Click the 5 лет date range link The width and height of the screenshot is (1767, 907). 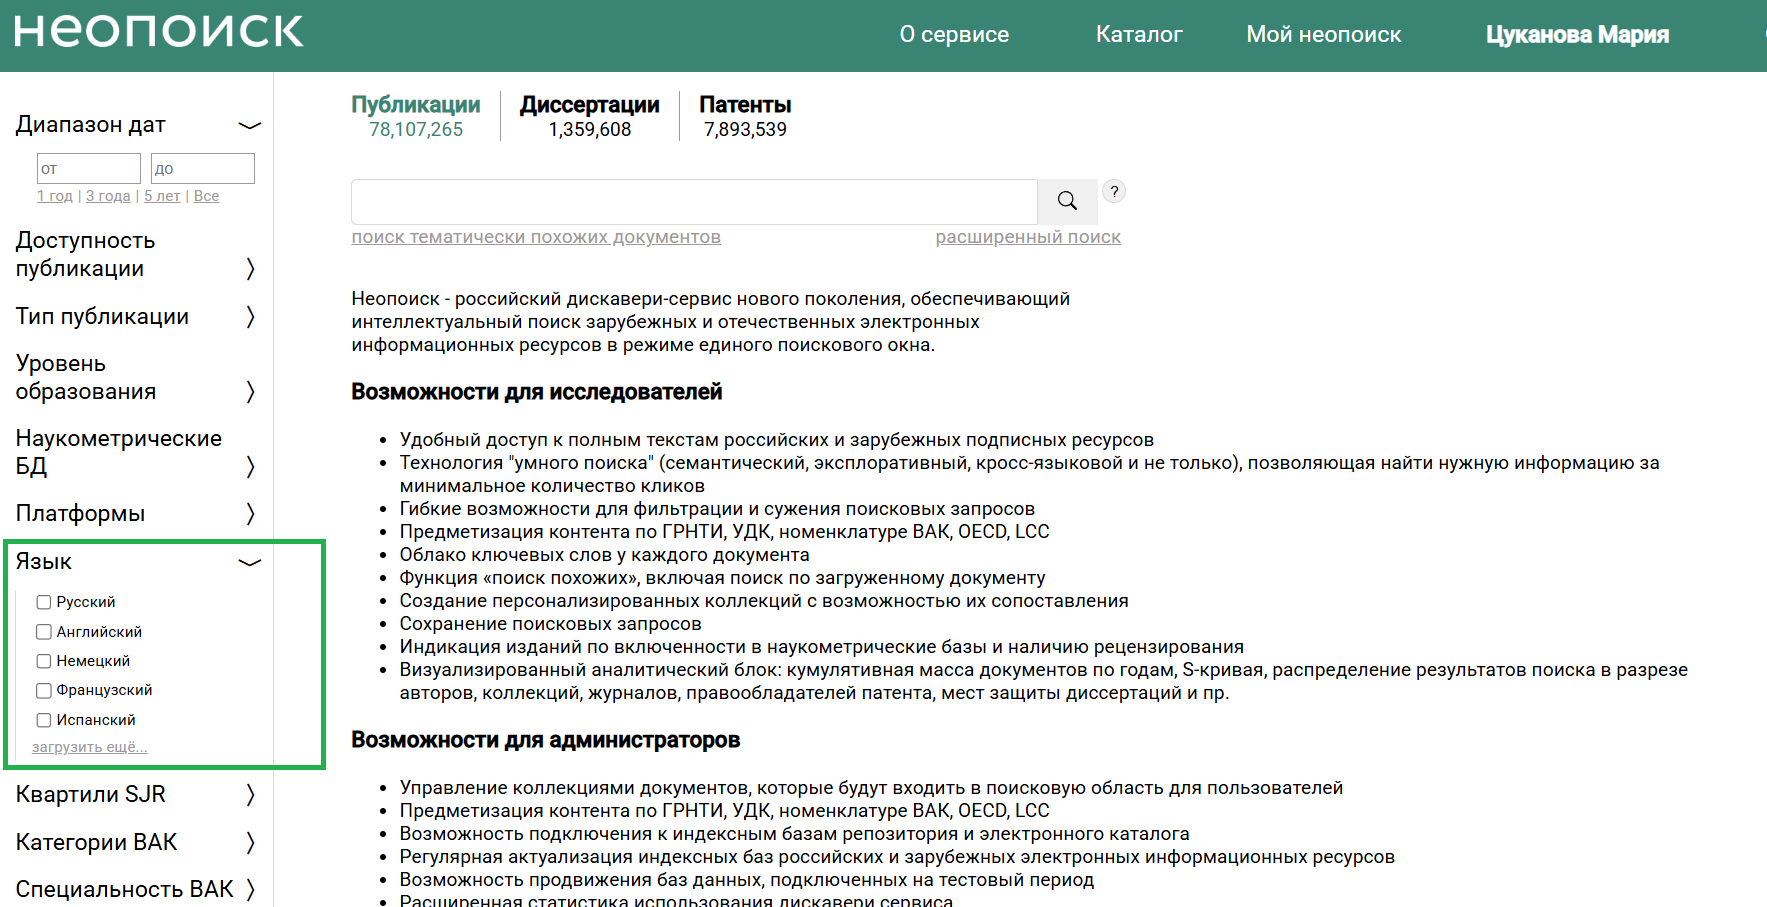162,196
